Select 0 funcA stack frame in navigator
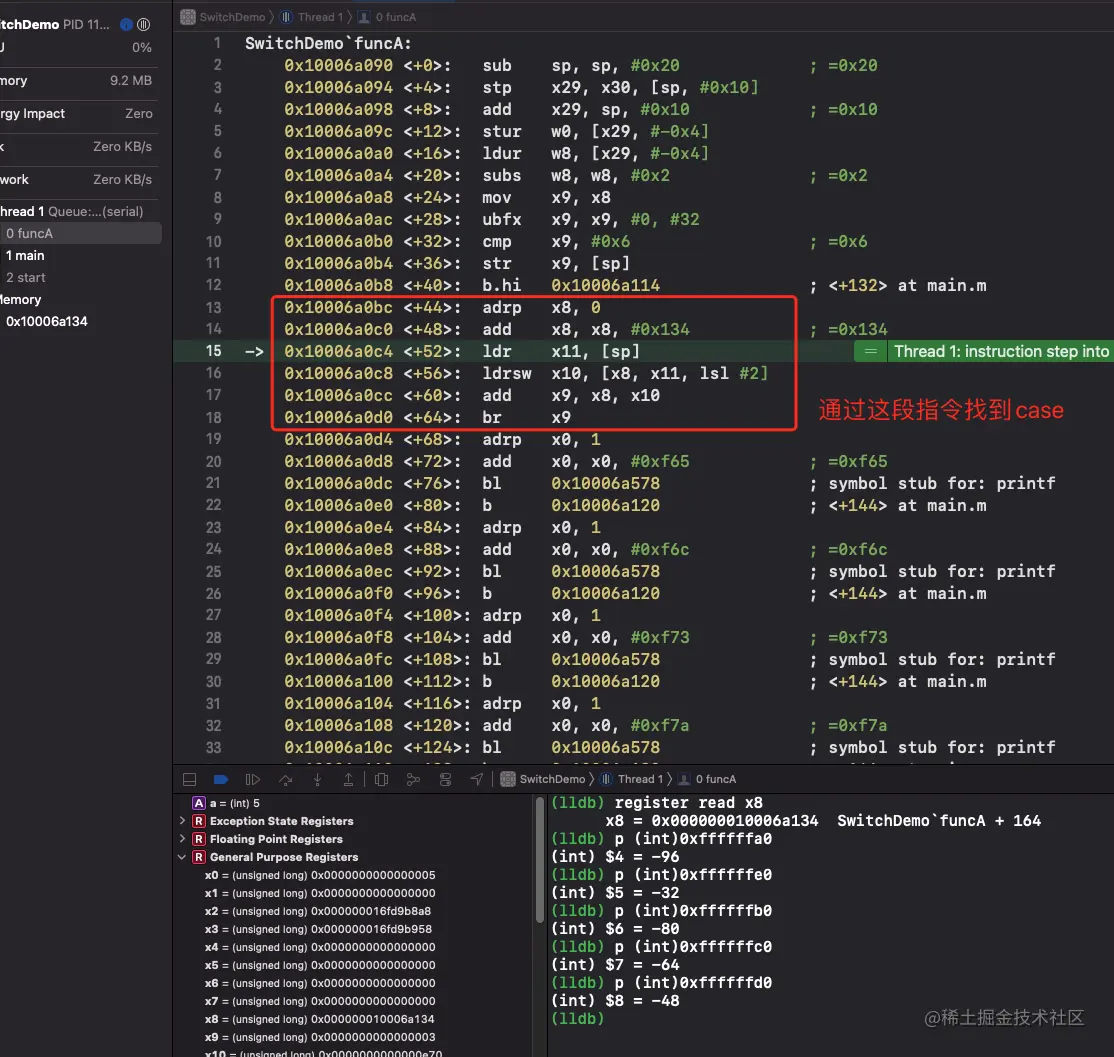The height and width of the screenshot is (1057, 1114). [x=80, y=233]
